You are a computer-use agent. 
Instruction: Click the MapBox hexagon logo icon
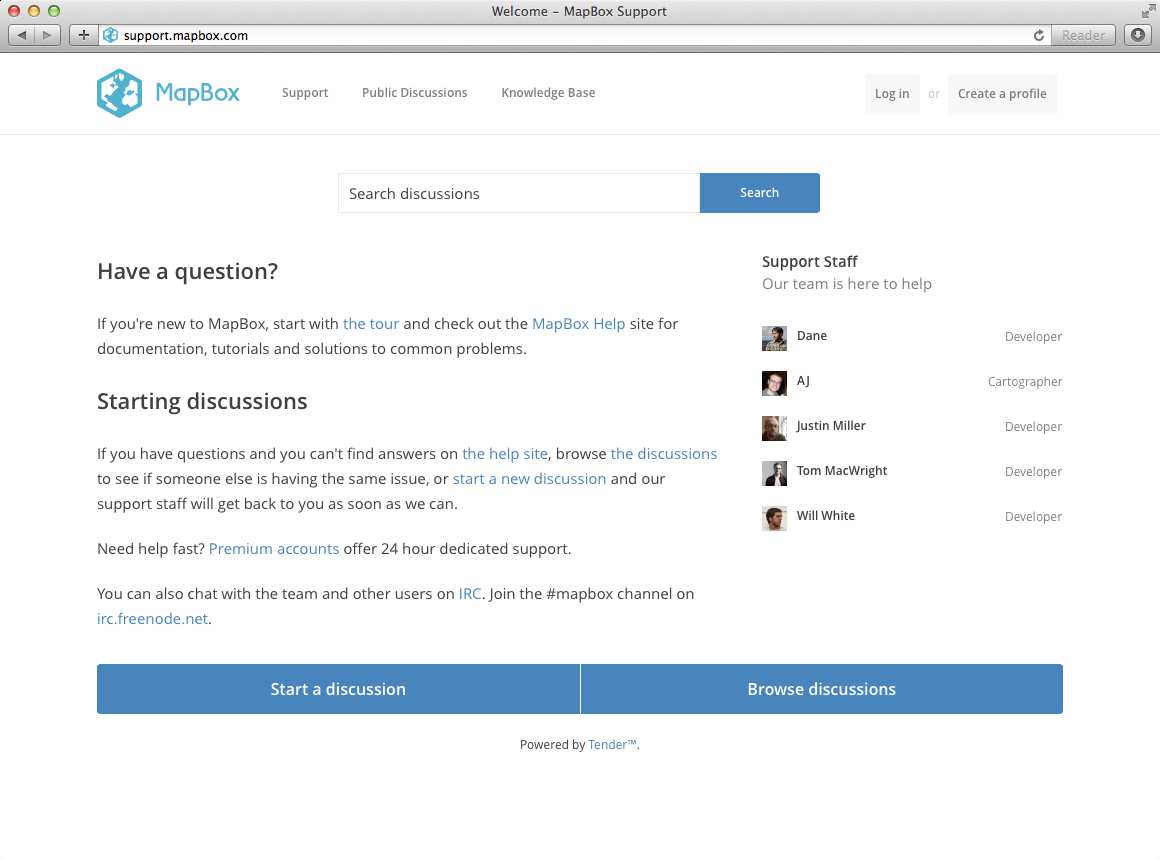tap(119, 93)
